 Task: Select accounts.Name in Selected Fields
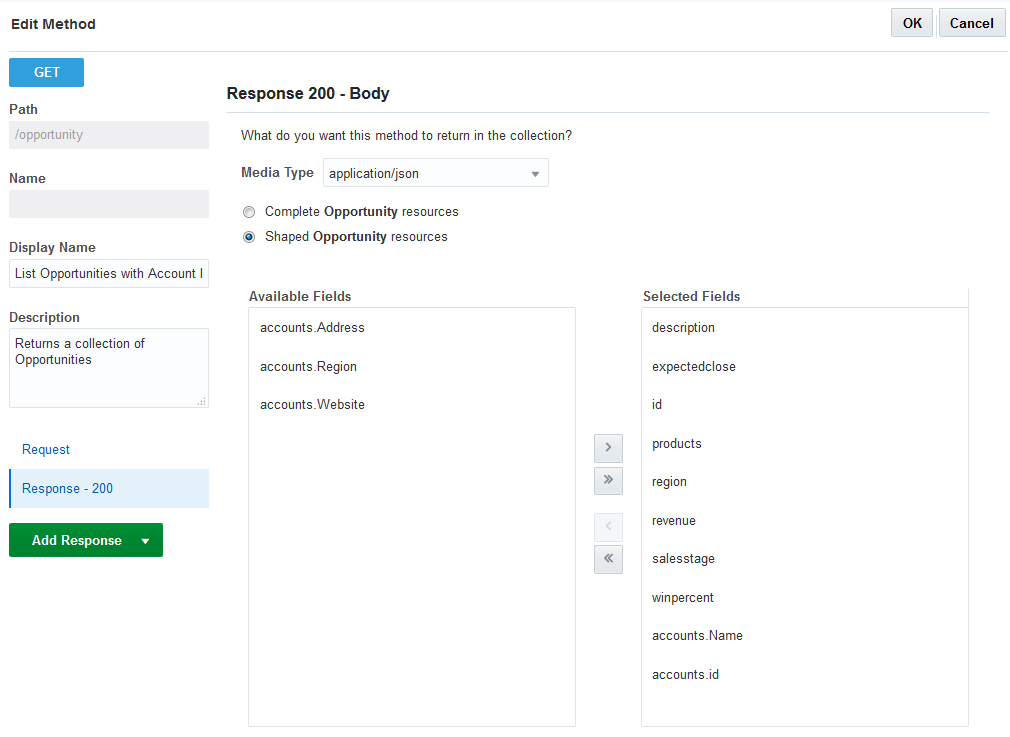point(697,636)
